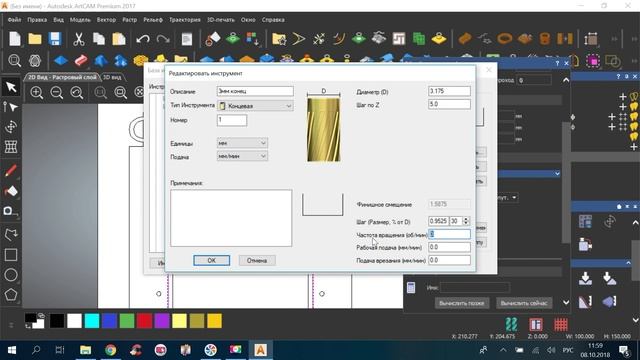Open File Explorer from the taskbar
The width and height of the screenshot is (640, 360).
coord(85,350)
